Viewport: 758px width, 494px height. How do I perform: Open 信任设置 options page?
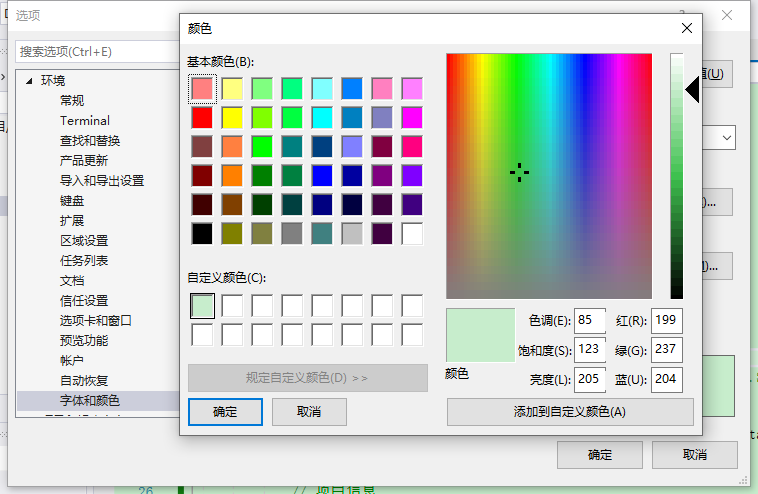tap(84, 301)
